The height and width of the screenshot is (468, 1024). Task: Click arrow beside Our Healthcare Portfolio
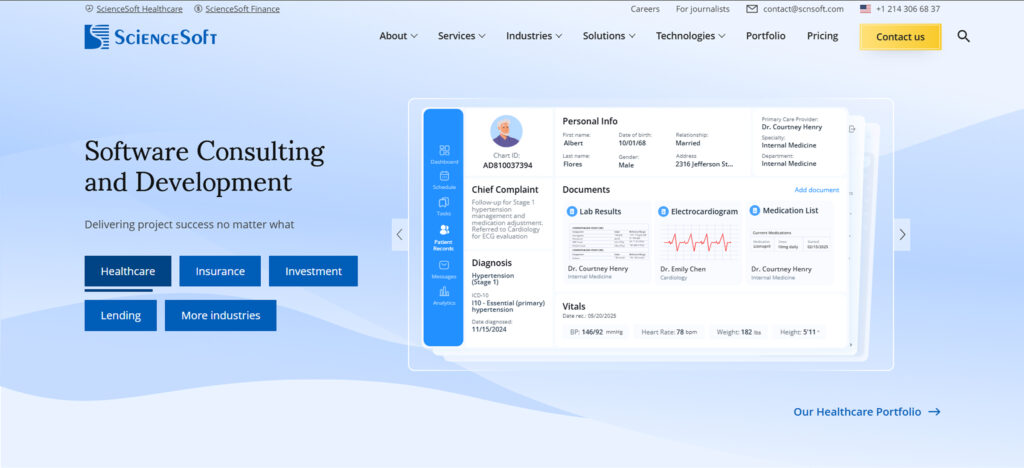(x=934, y=412)
